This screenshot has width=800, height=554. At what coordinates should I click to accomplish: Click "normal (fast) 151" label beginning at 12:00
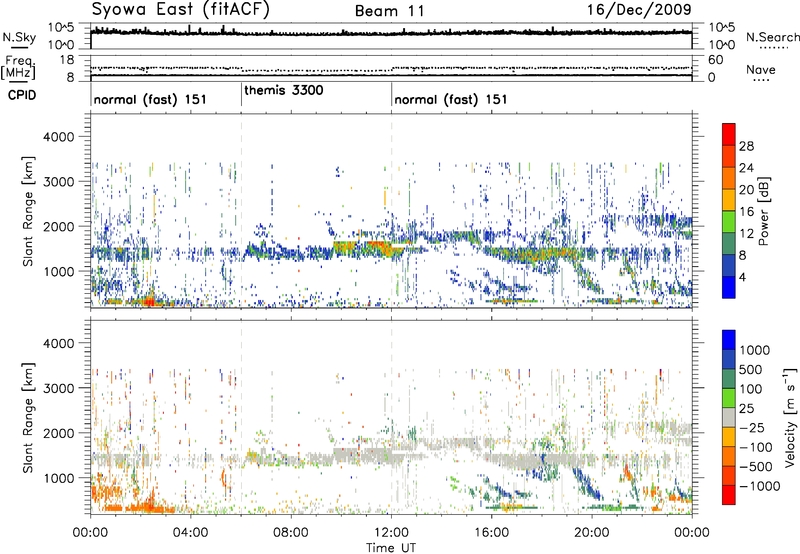[451, 99]
